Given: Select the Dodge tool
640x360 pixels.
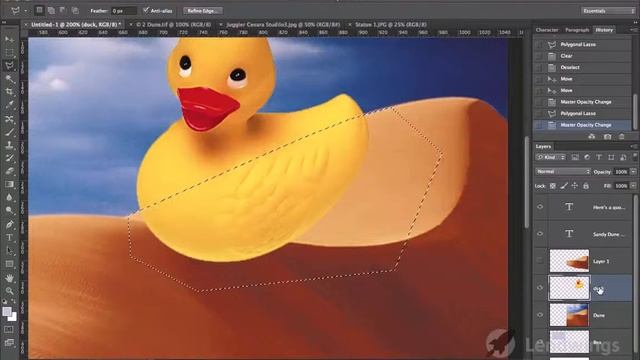Looking at the screenshot, I should [x=9, y=210].
